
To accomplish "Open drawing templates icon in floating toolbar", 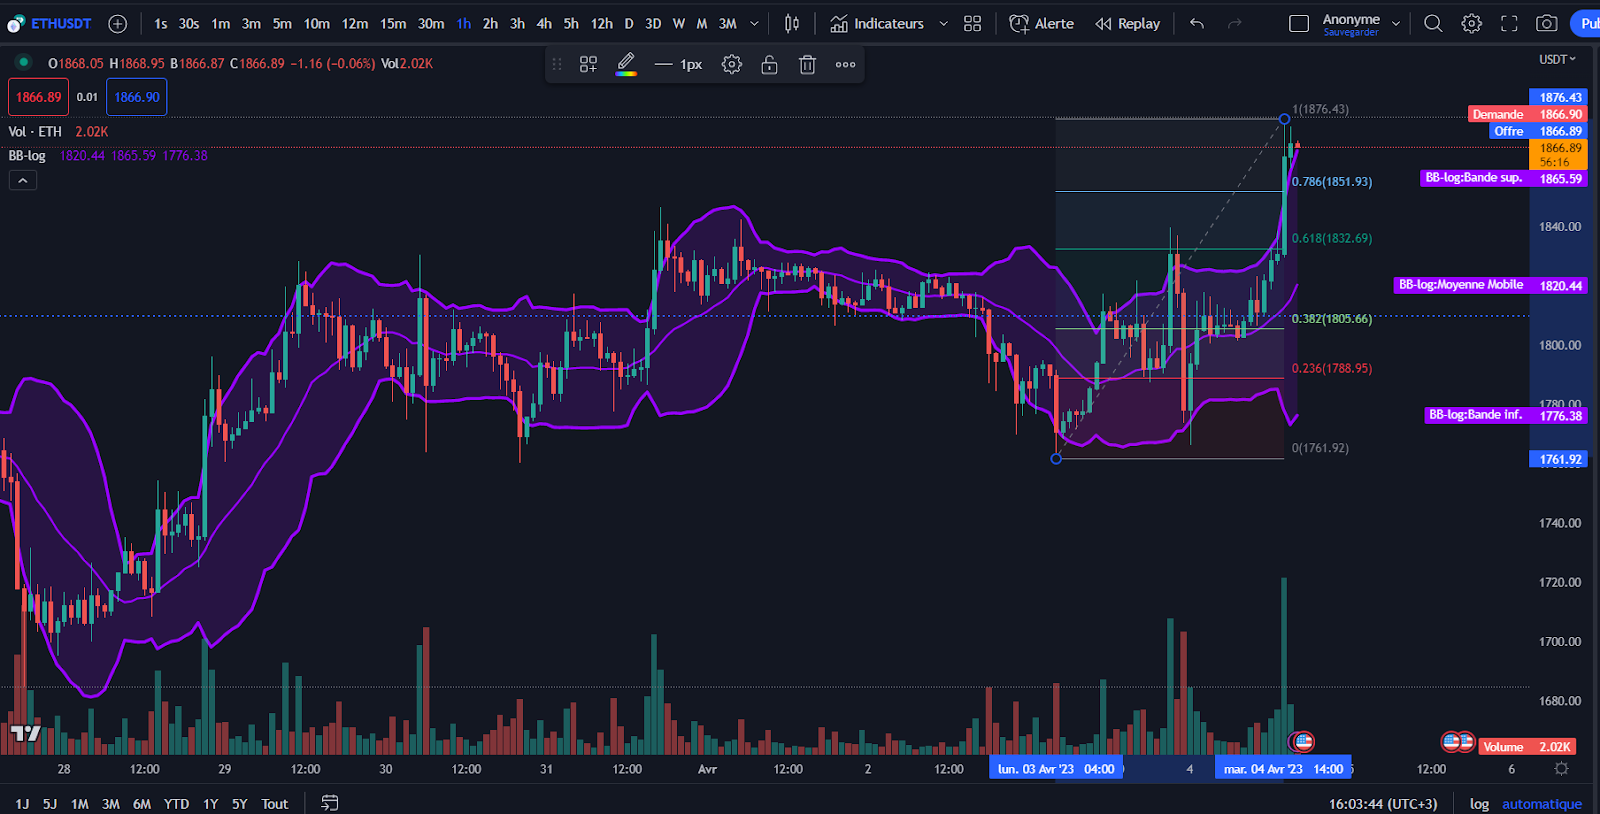I will pyautogui.click(x=588, y=64).
